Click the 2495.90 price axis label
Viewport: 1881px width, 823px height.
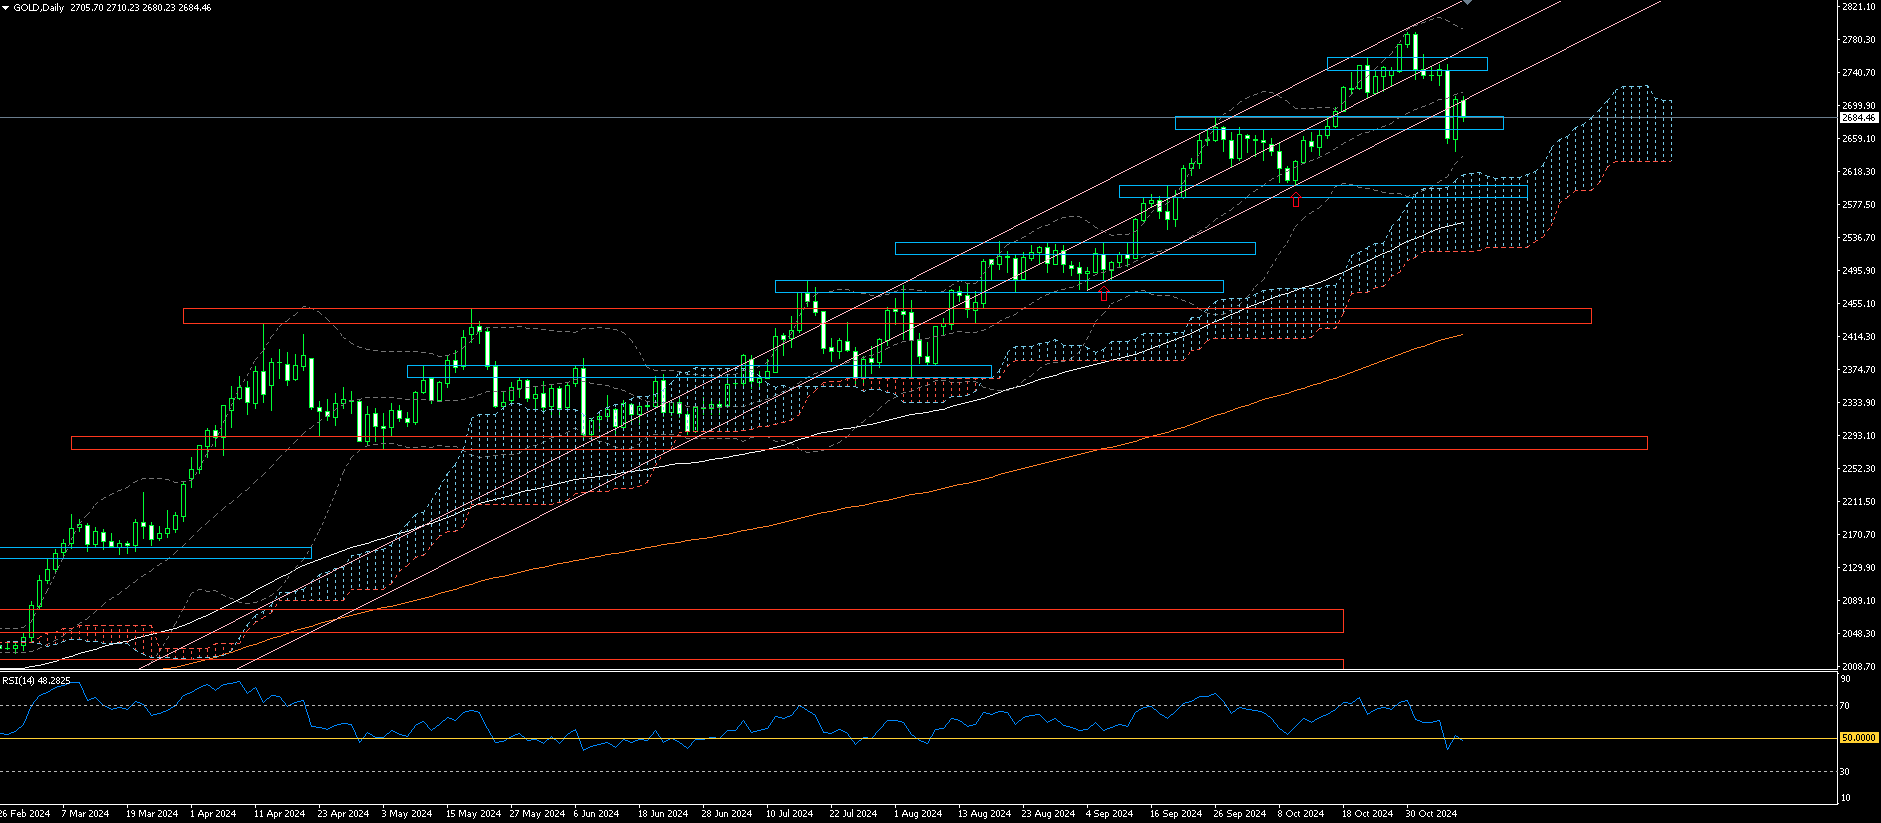[1858, 271]
